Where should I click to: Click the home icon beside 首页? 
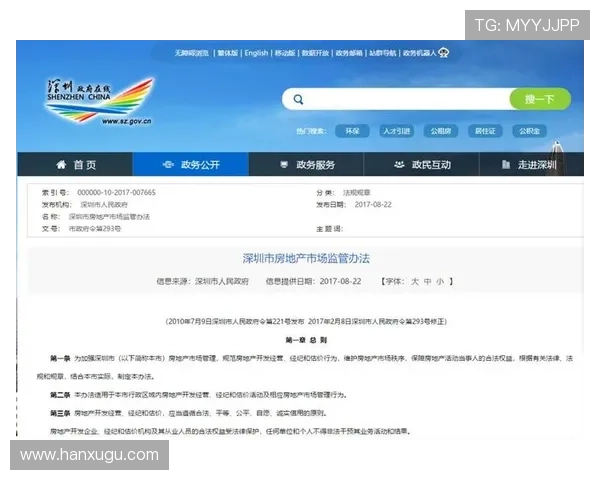tap(61, 165)
